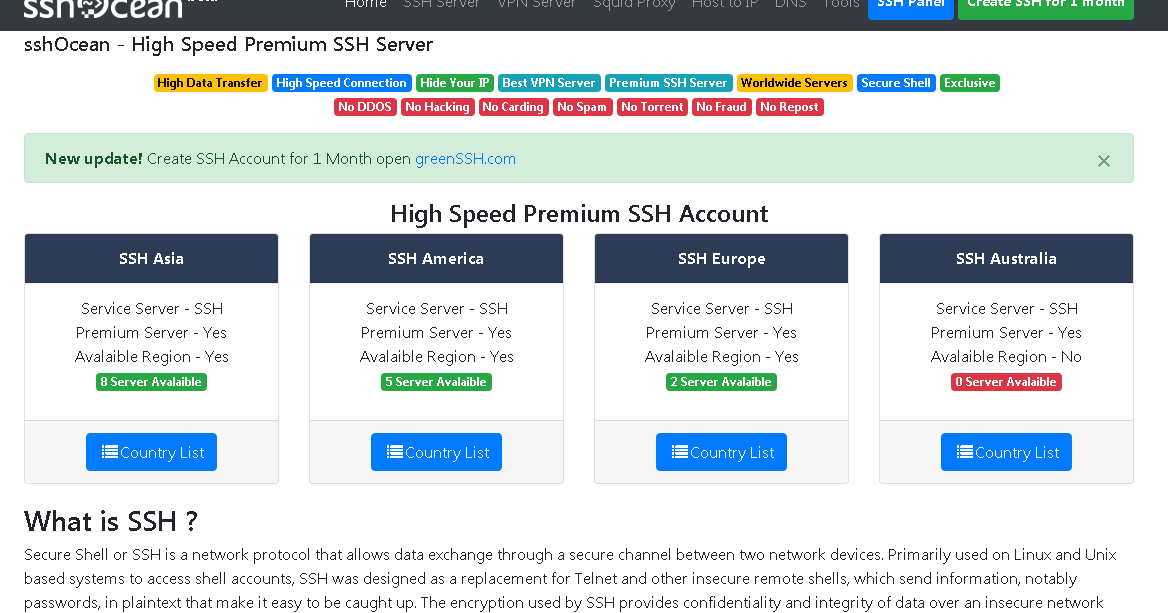Click the No Torrent badge
The height and width of the screenshot is (613, 1168).
click(x=652, y=107)
